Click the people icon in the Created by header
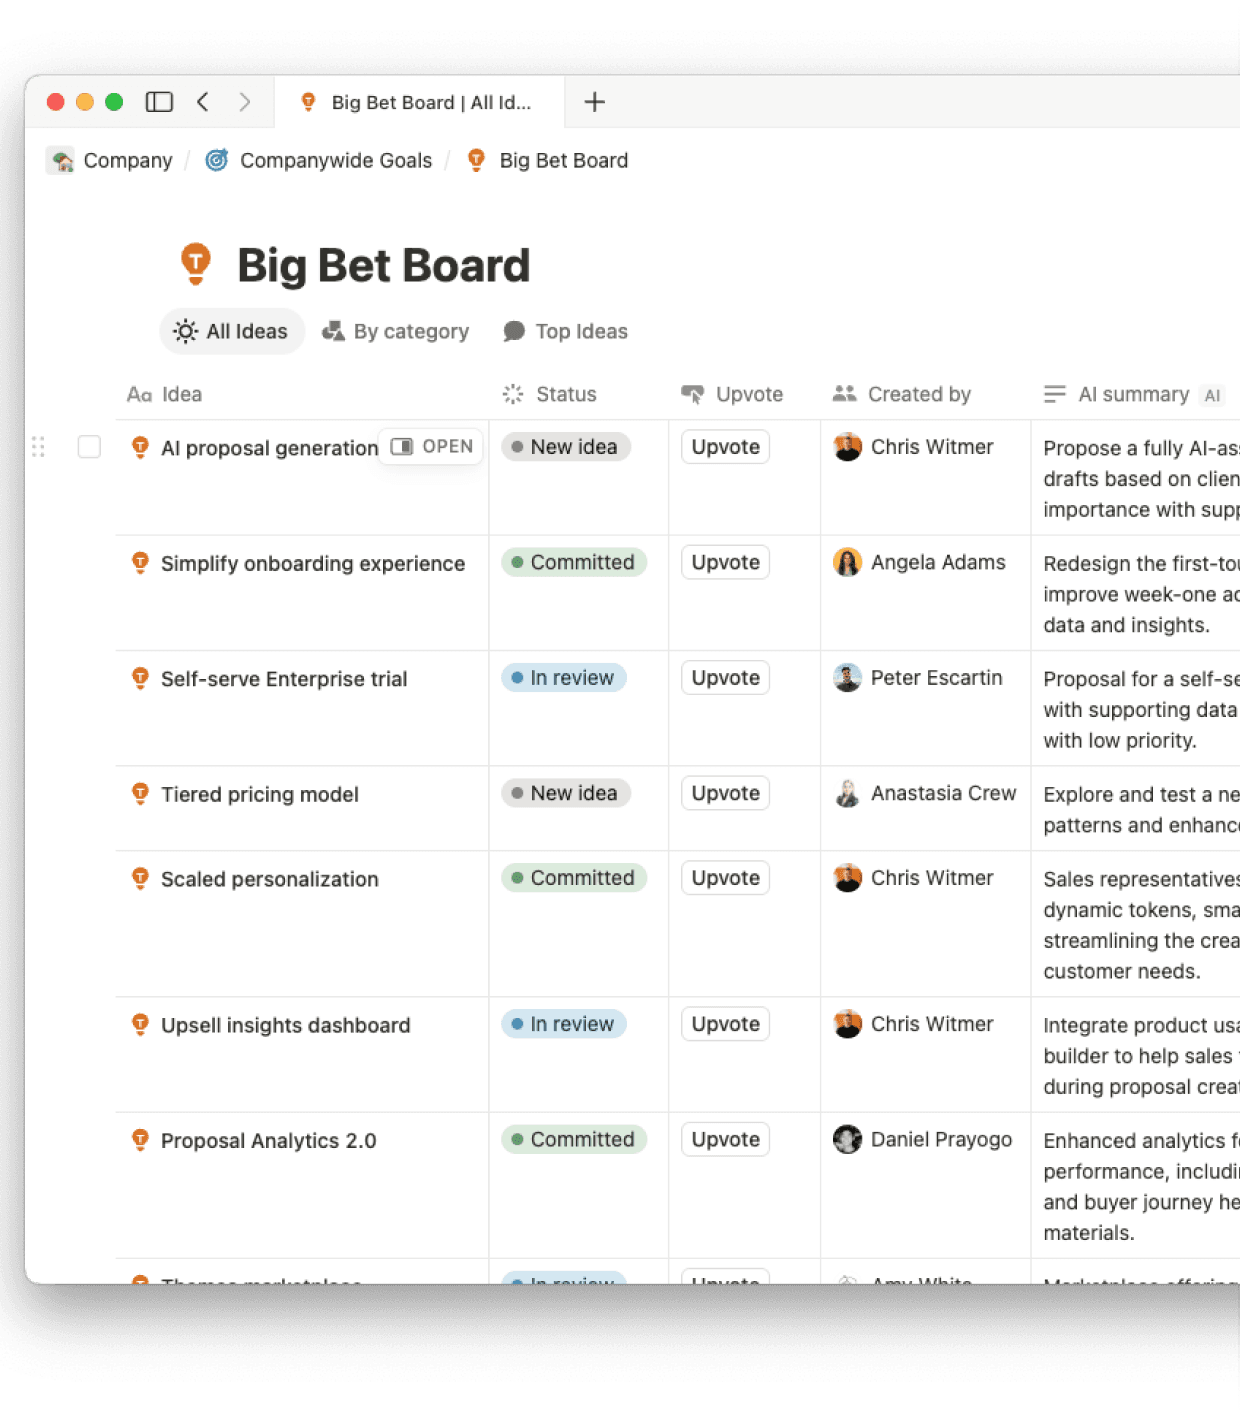Image resolution: width=1240 pixels, height=1414 pixels. [x=843, y=394]
